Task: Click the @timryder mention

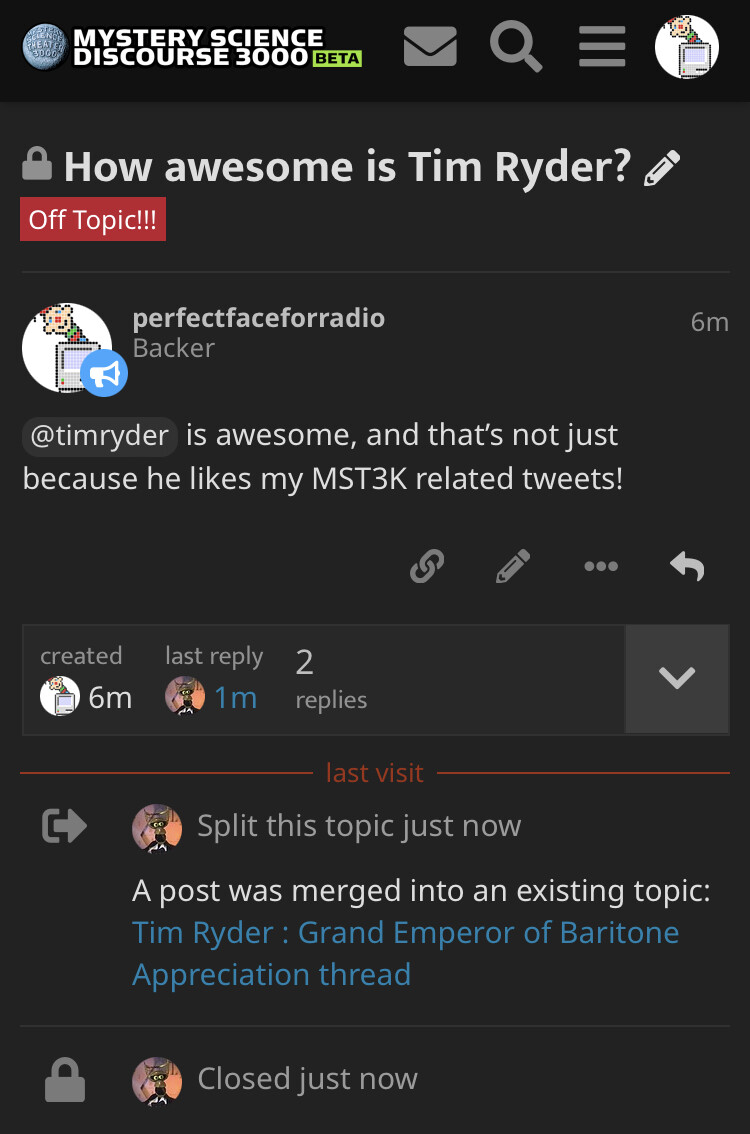Action: pos(100,436)
